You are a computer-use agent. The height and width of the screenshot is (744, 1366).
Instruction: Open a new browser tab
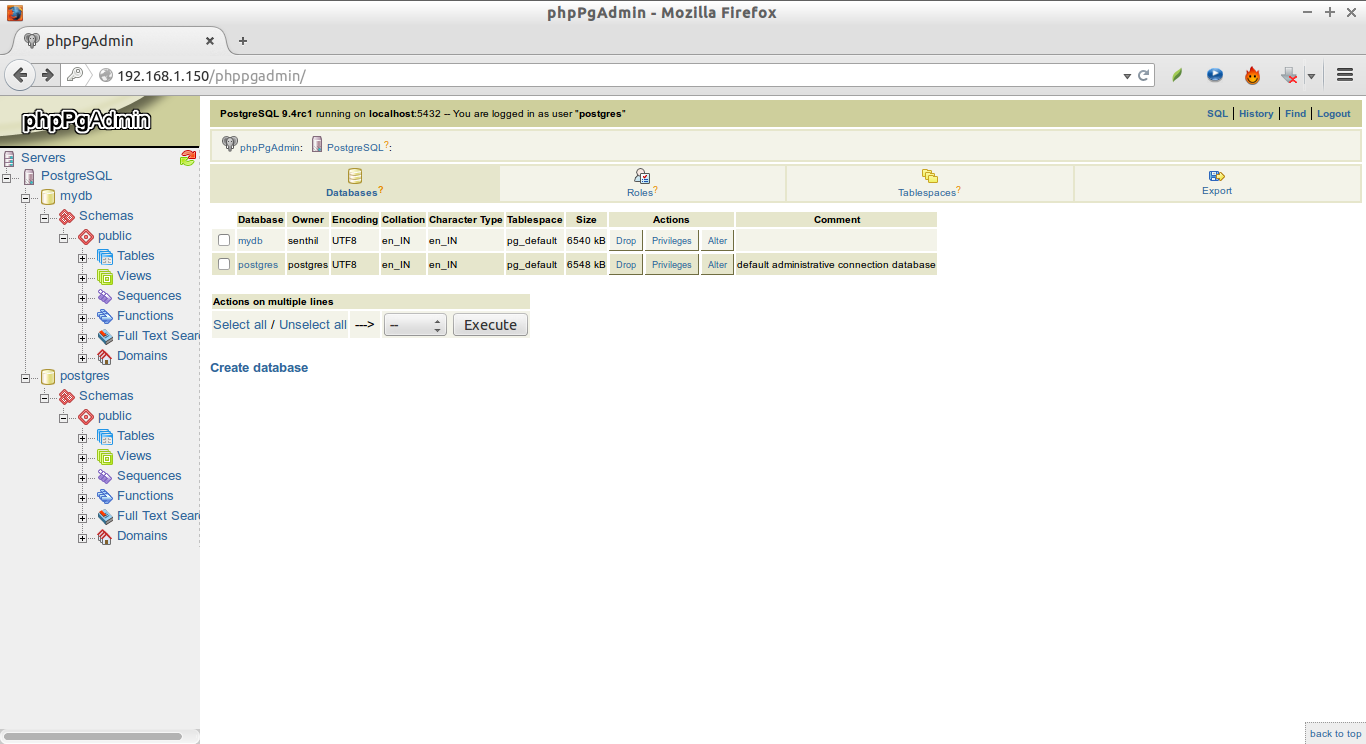click(x=242, y=41)
